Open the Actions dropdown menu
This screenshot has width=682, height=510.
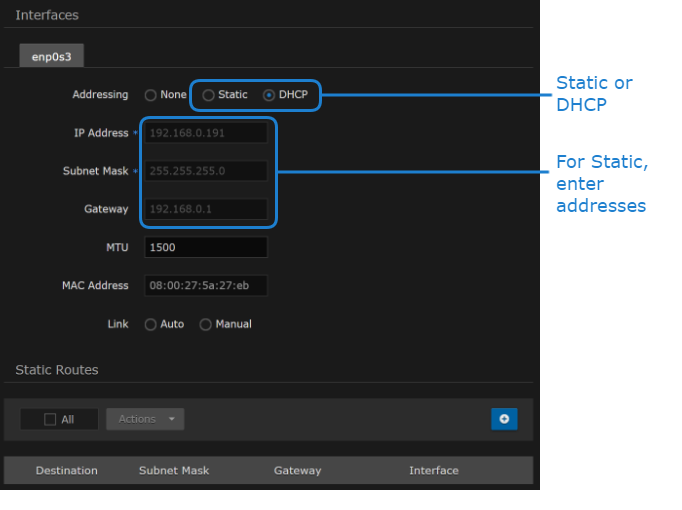pos(145,419)
